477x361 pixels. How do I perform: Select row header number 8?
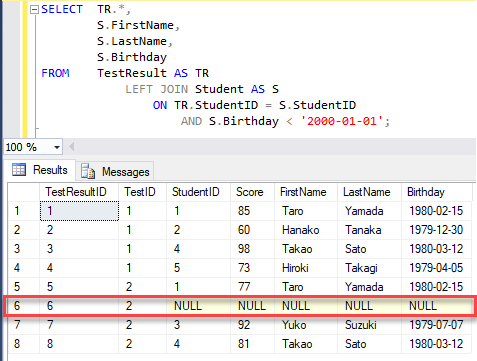(x=24, y=344)
